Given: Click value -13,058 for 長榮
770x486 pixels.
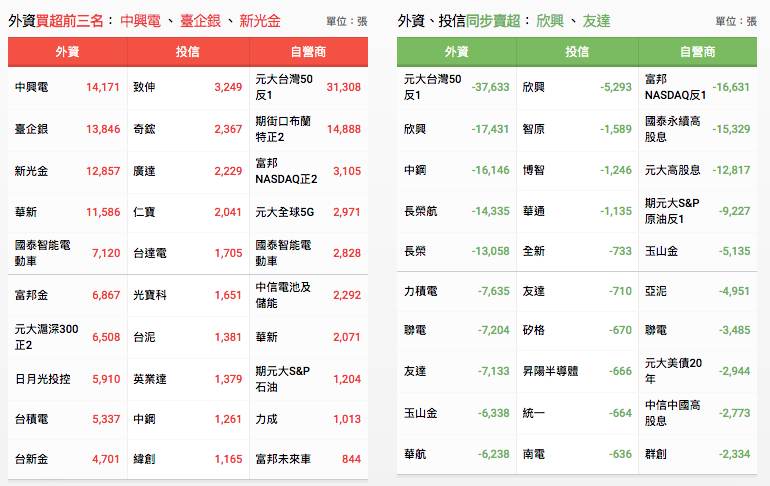Looking at the screenshot, I should click(x=491, y=251).
